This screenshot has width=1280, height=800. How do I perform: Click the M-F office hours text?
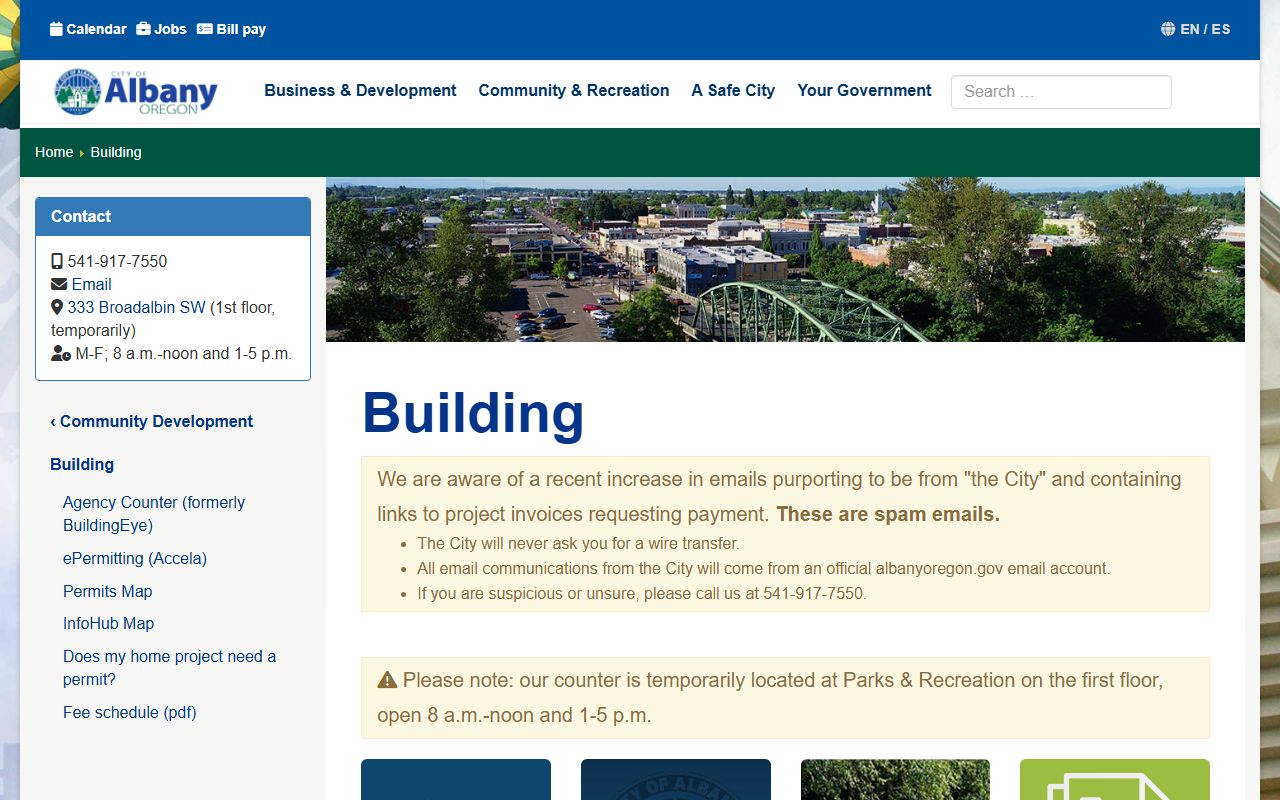[x=184, y=353]
